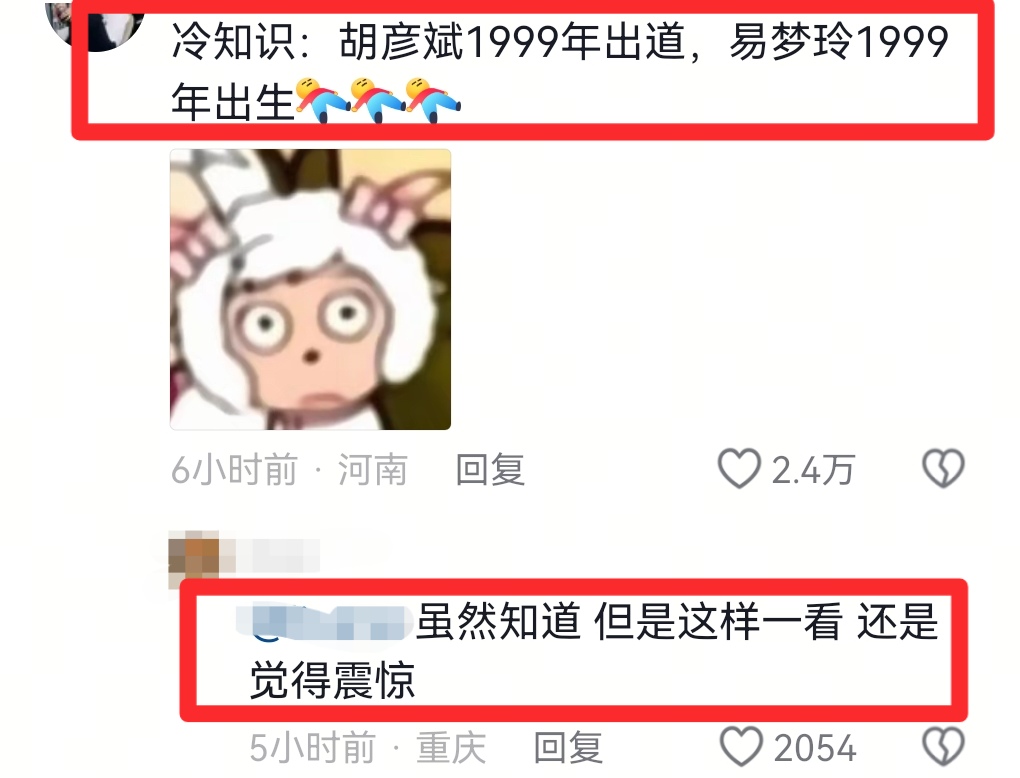
Task: Select the reply text 虽然知道 但是这样一看
Action: pyautogui.click(x=629, y=621)
